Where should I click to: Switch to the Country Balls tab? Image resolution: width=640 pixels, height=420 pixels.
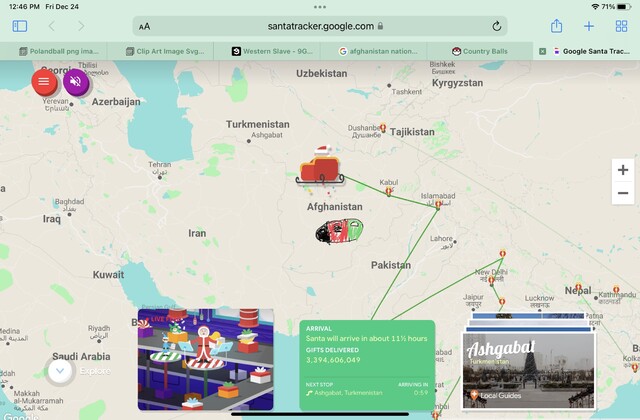pos(480,51)
